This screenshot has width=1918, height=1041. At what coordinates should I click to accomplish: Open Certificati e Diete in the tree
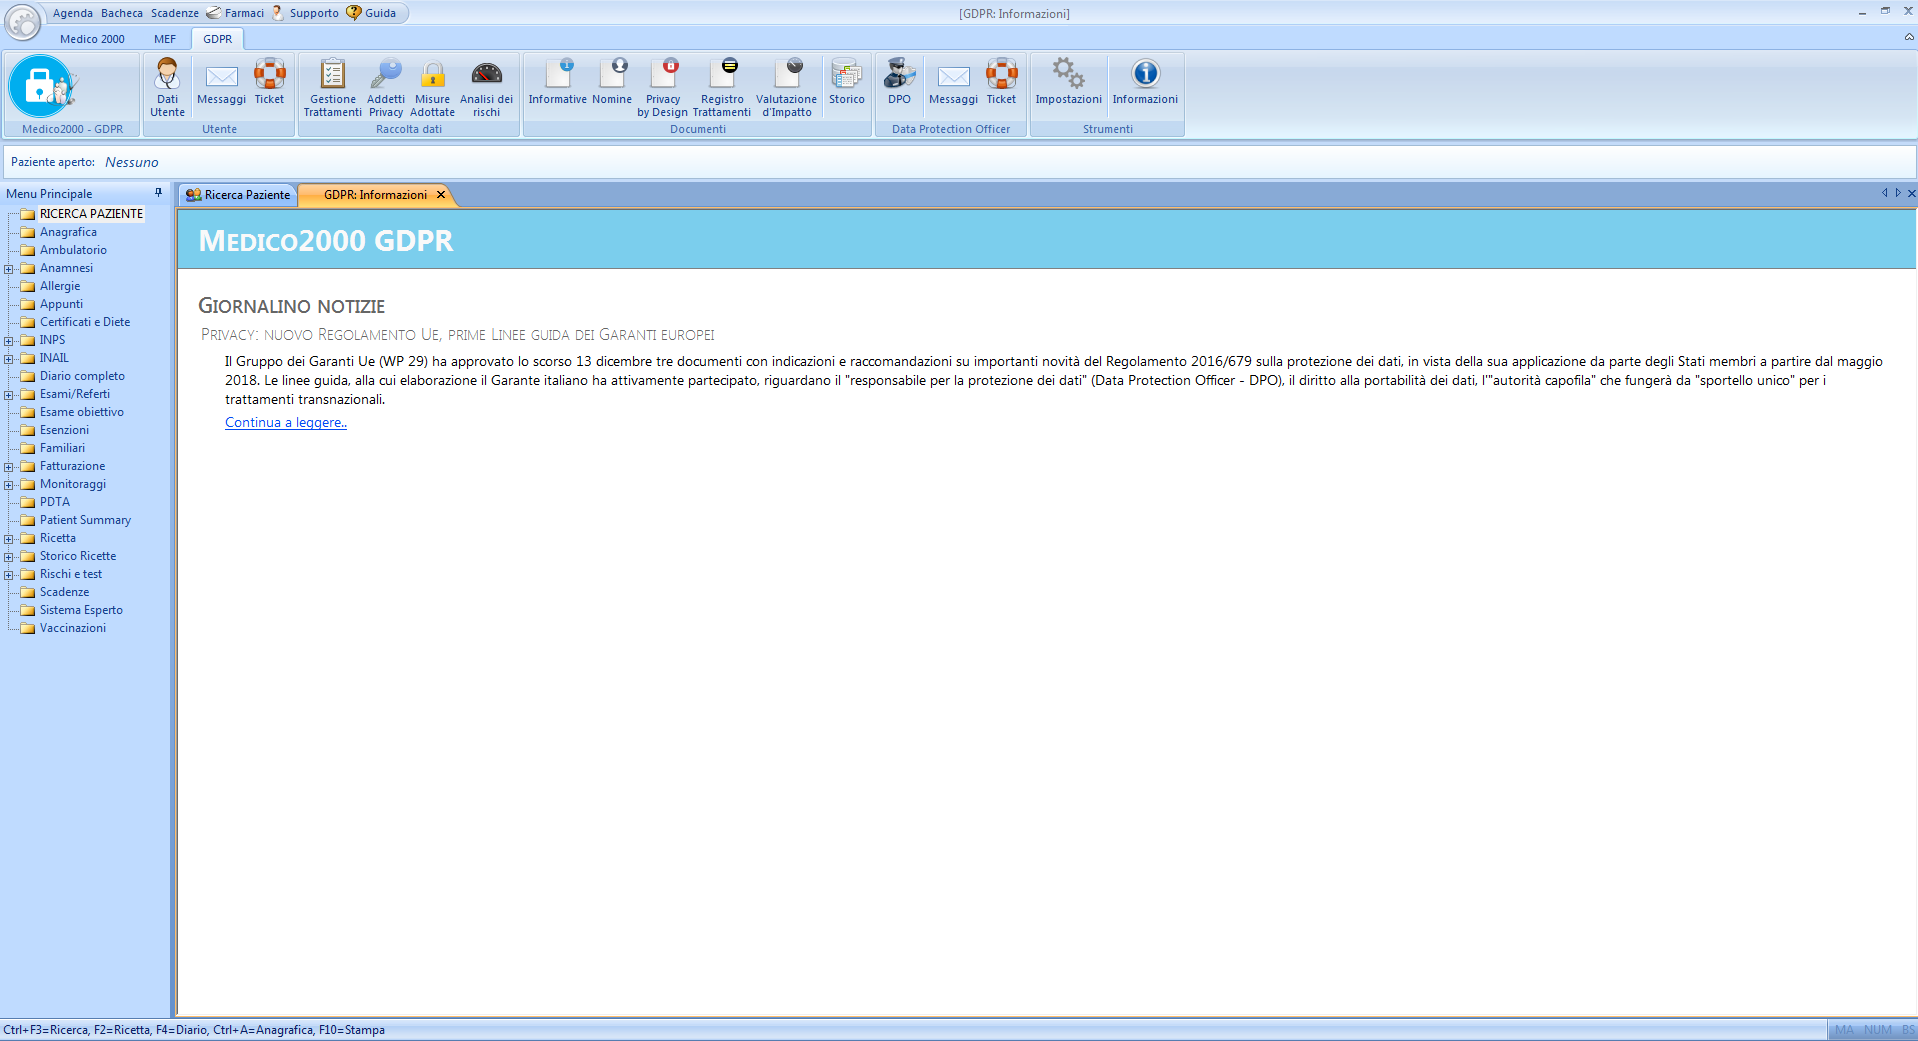point(85,322)
